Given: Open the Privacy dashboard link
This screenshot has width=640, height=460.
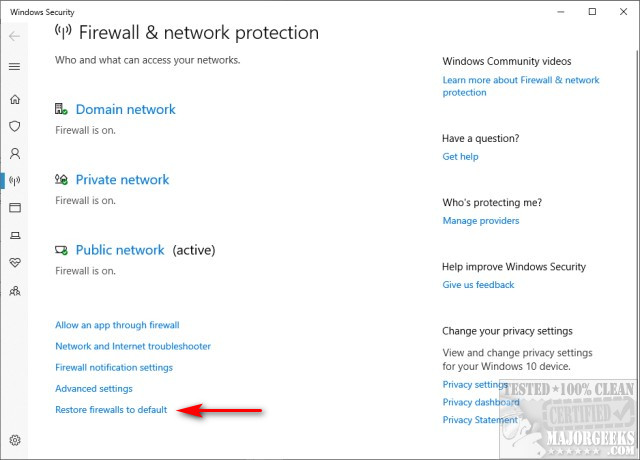Looking at the screenshot, I should point(480,402).
